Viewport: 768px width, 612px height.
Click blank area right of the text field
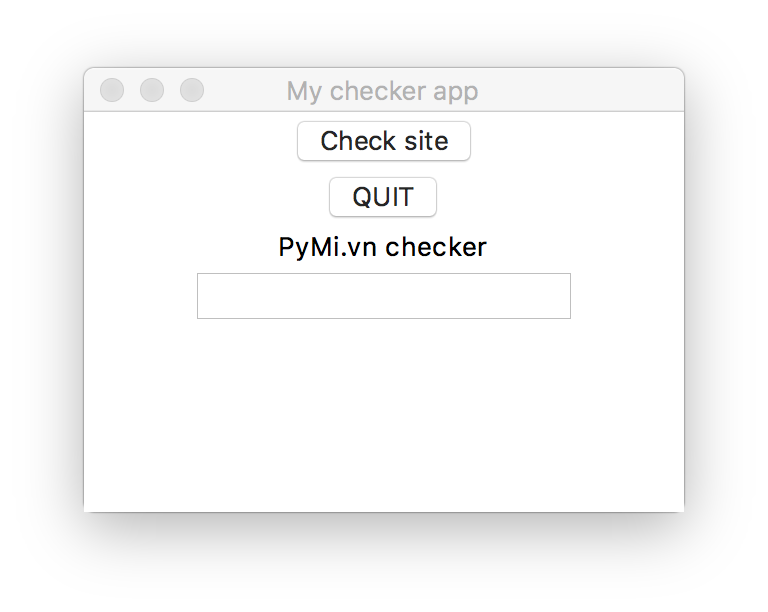point(627,296)
